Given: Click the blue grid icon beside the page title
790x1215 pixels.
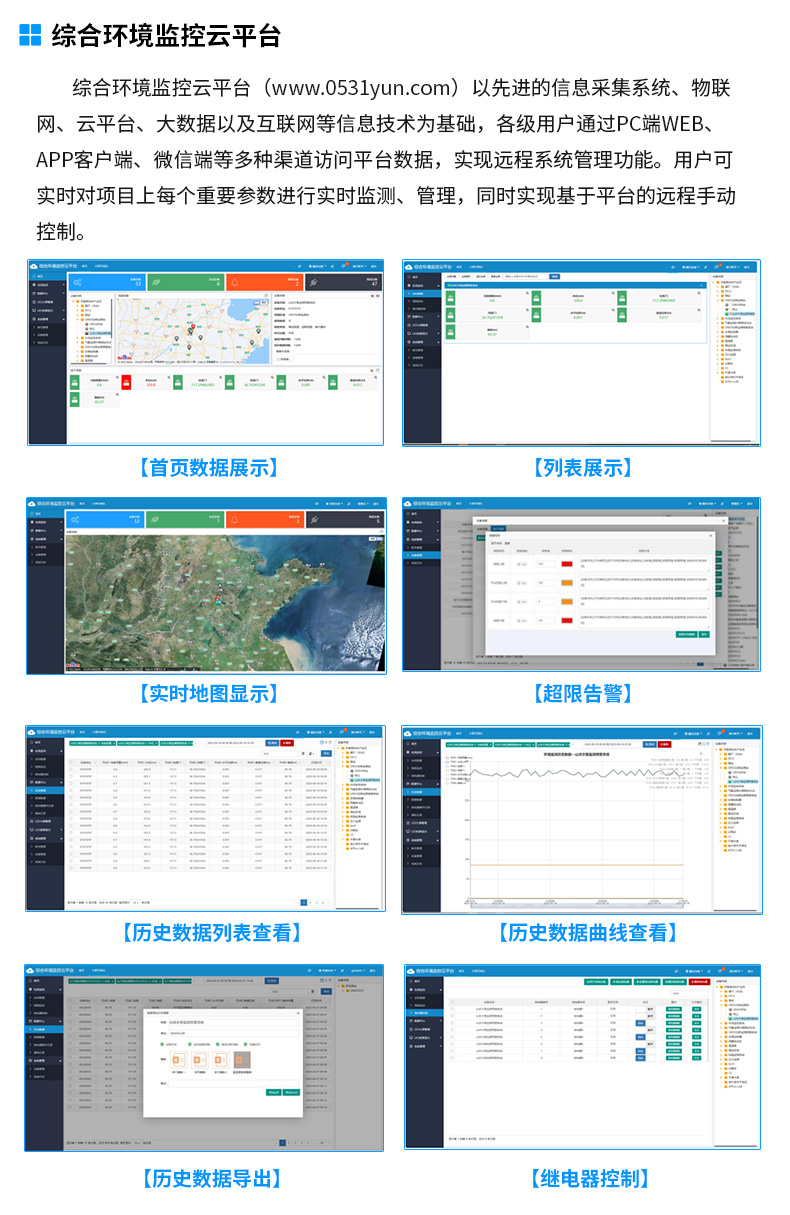Looking at the screenshot, I should 31,36.
